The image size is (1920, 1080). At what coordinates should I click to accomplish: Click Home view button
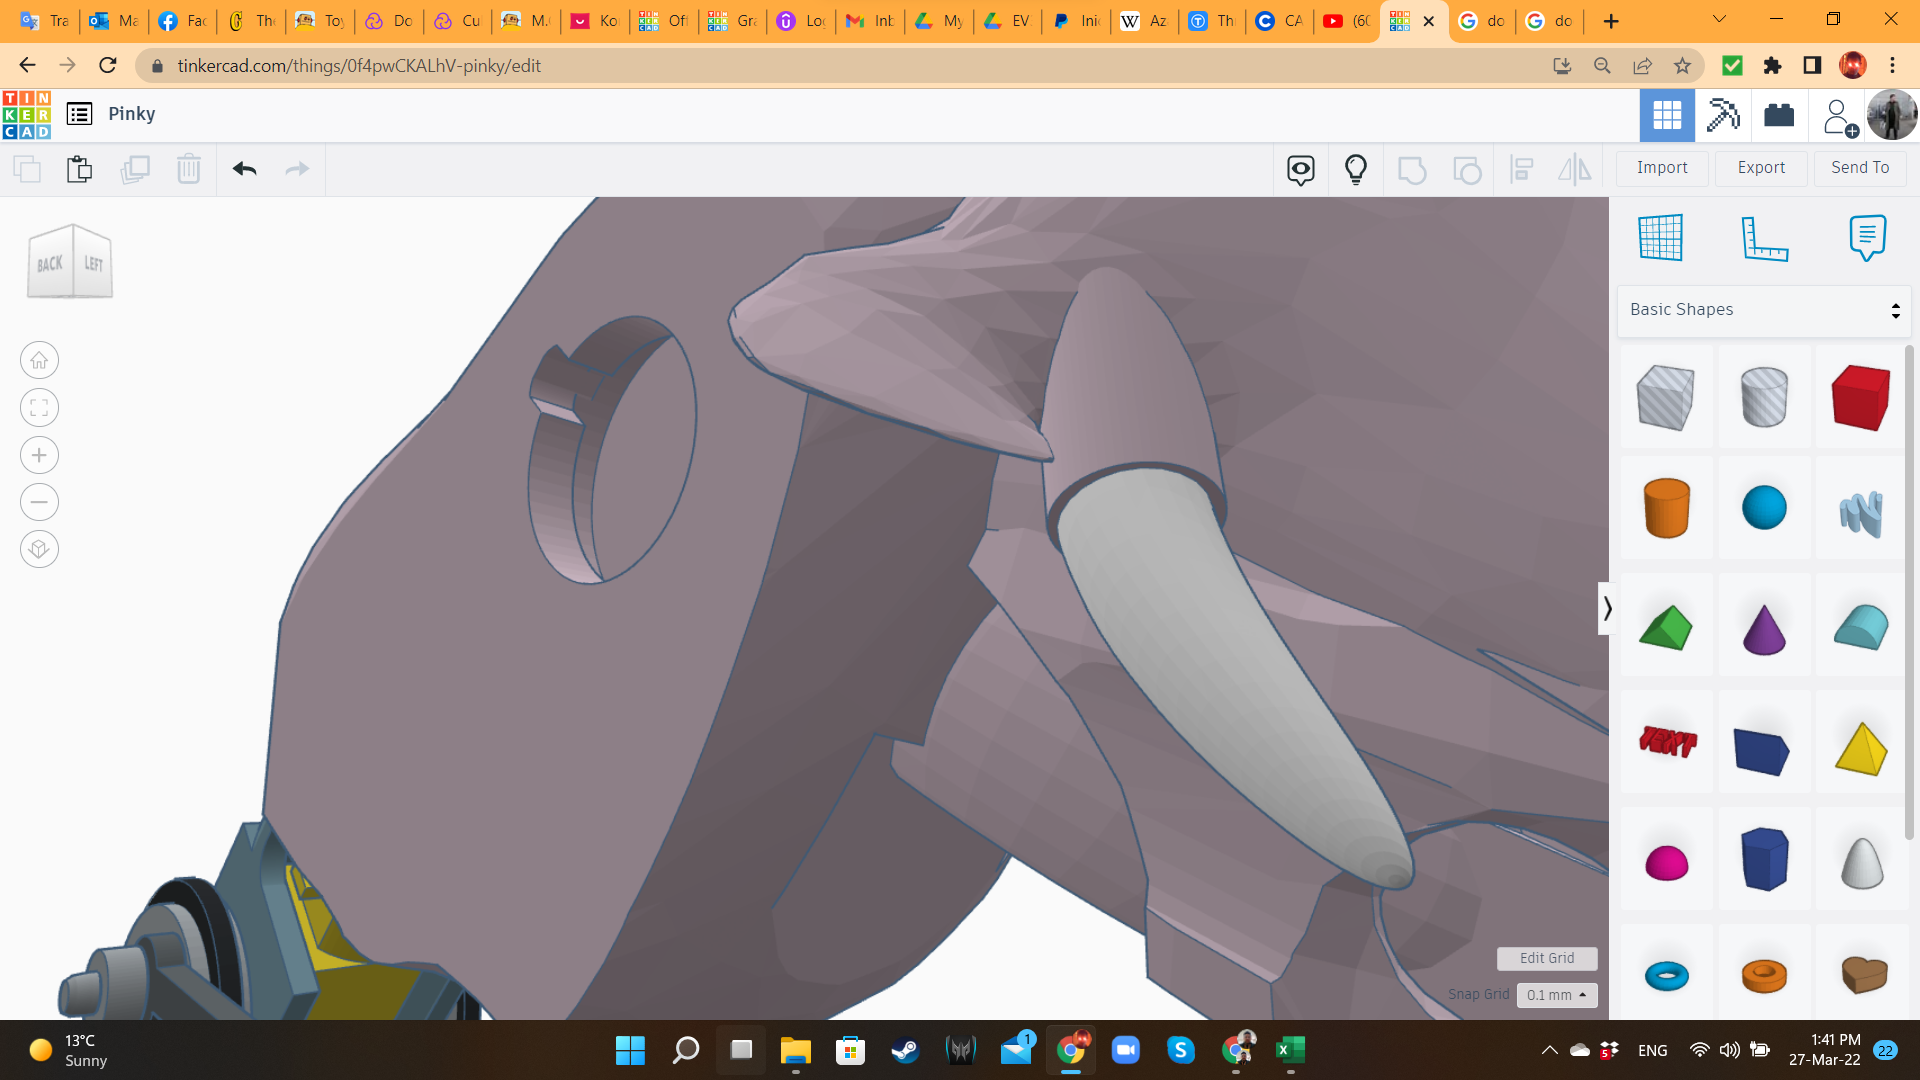click(39, 360)
